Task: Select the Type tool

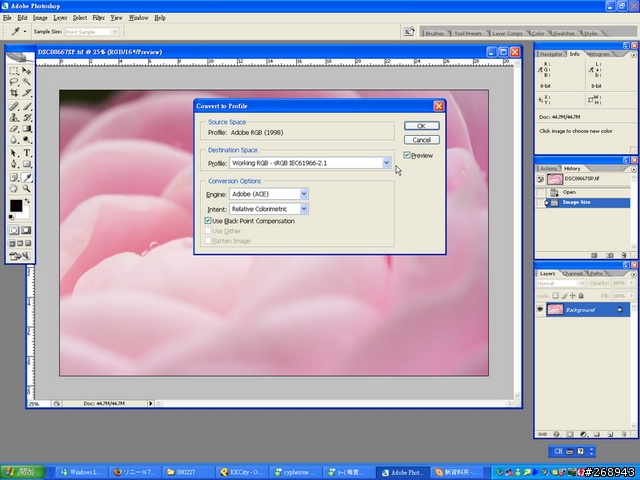Action: click(x=27, y=153)
